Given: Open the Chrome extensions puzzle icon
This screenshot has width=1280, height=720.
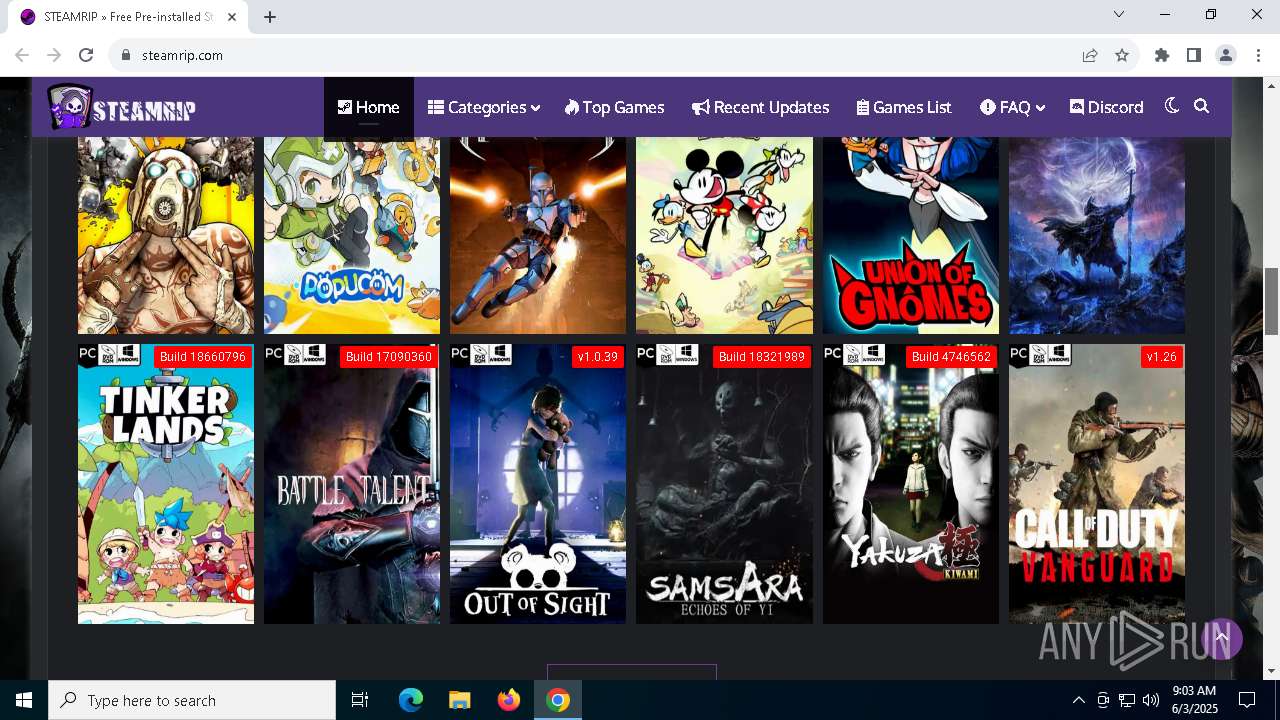Looking at the screenshot, I should click(x=1162, y=55).
